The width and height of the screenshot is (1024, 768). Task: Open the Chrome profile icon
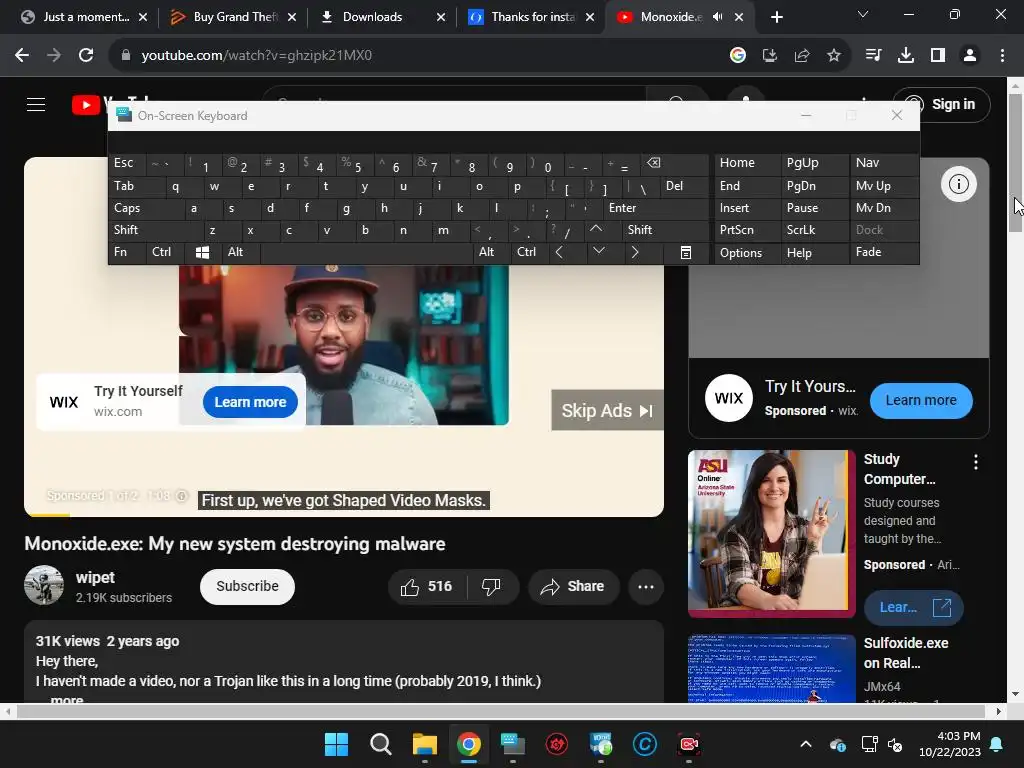(x=970, y=56)
